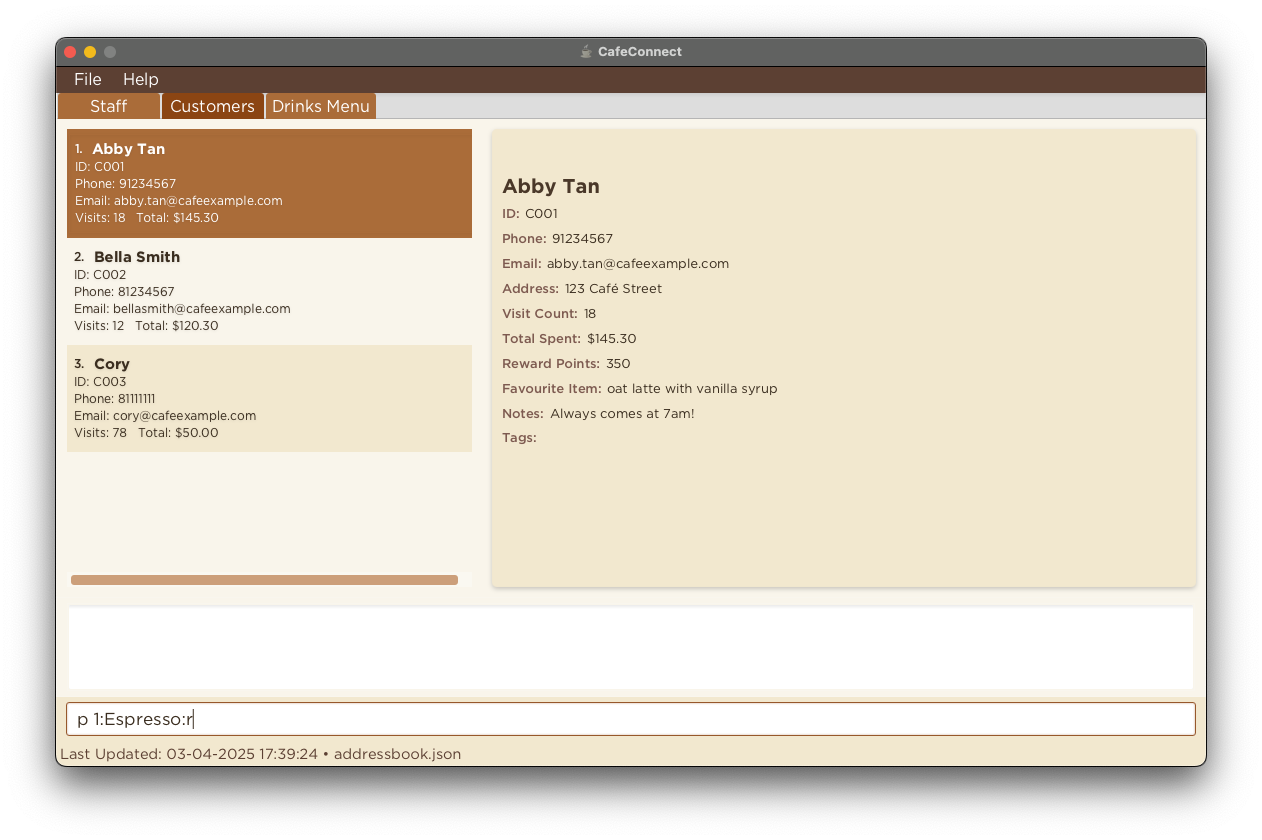Click Cory's Visits 78 Total $50.00 line
The width and height of the screenshot is (1262, 840).
(146, 433)
